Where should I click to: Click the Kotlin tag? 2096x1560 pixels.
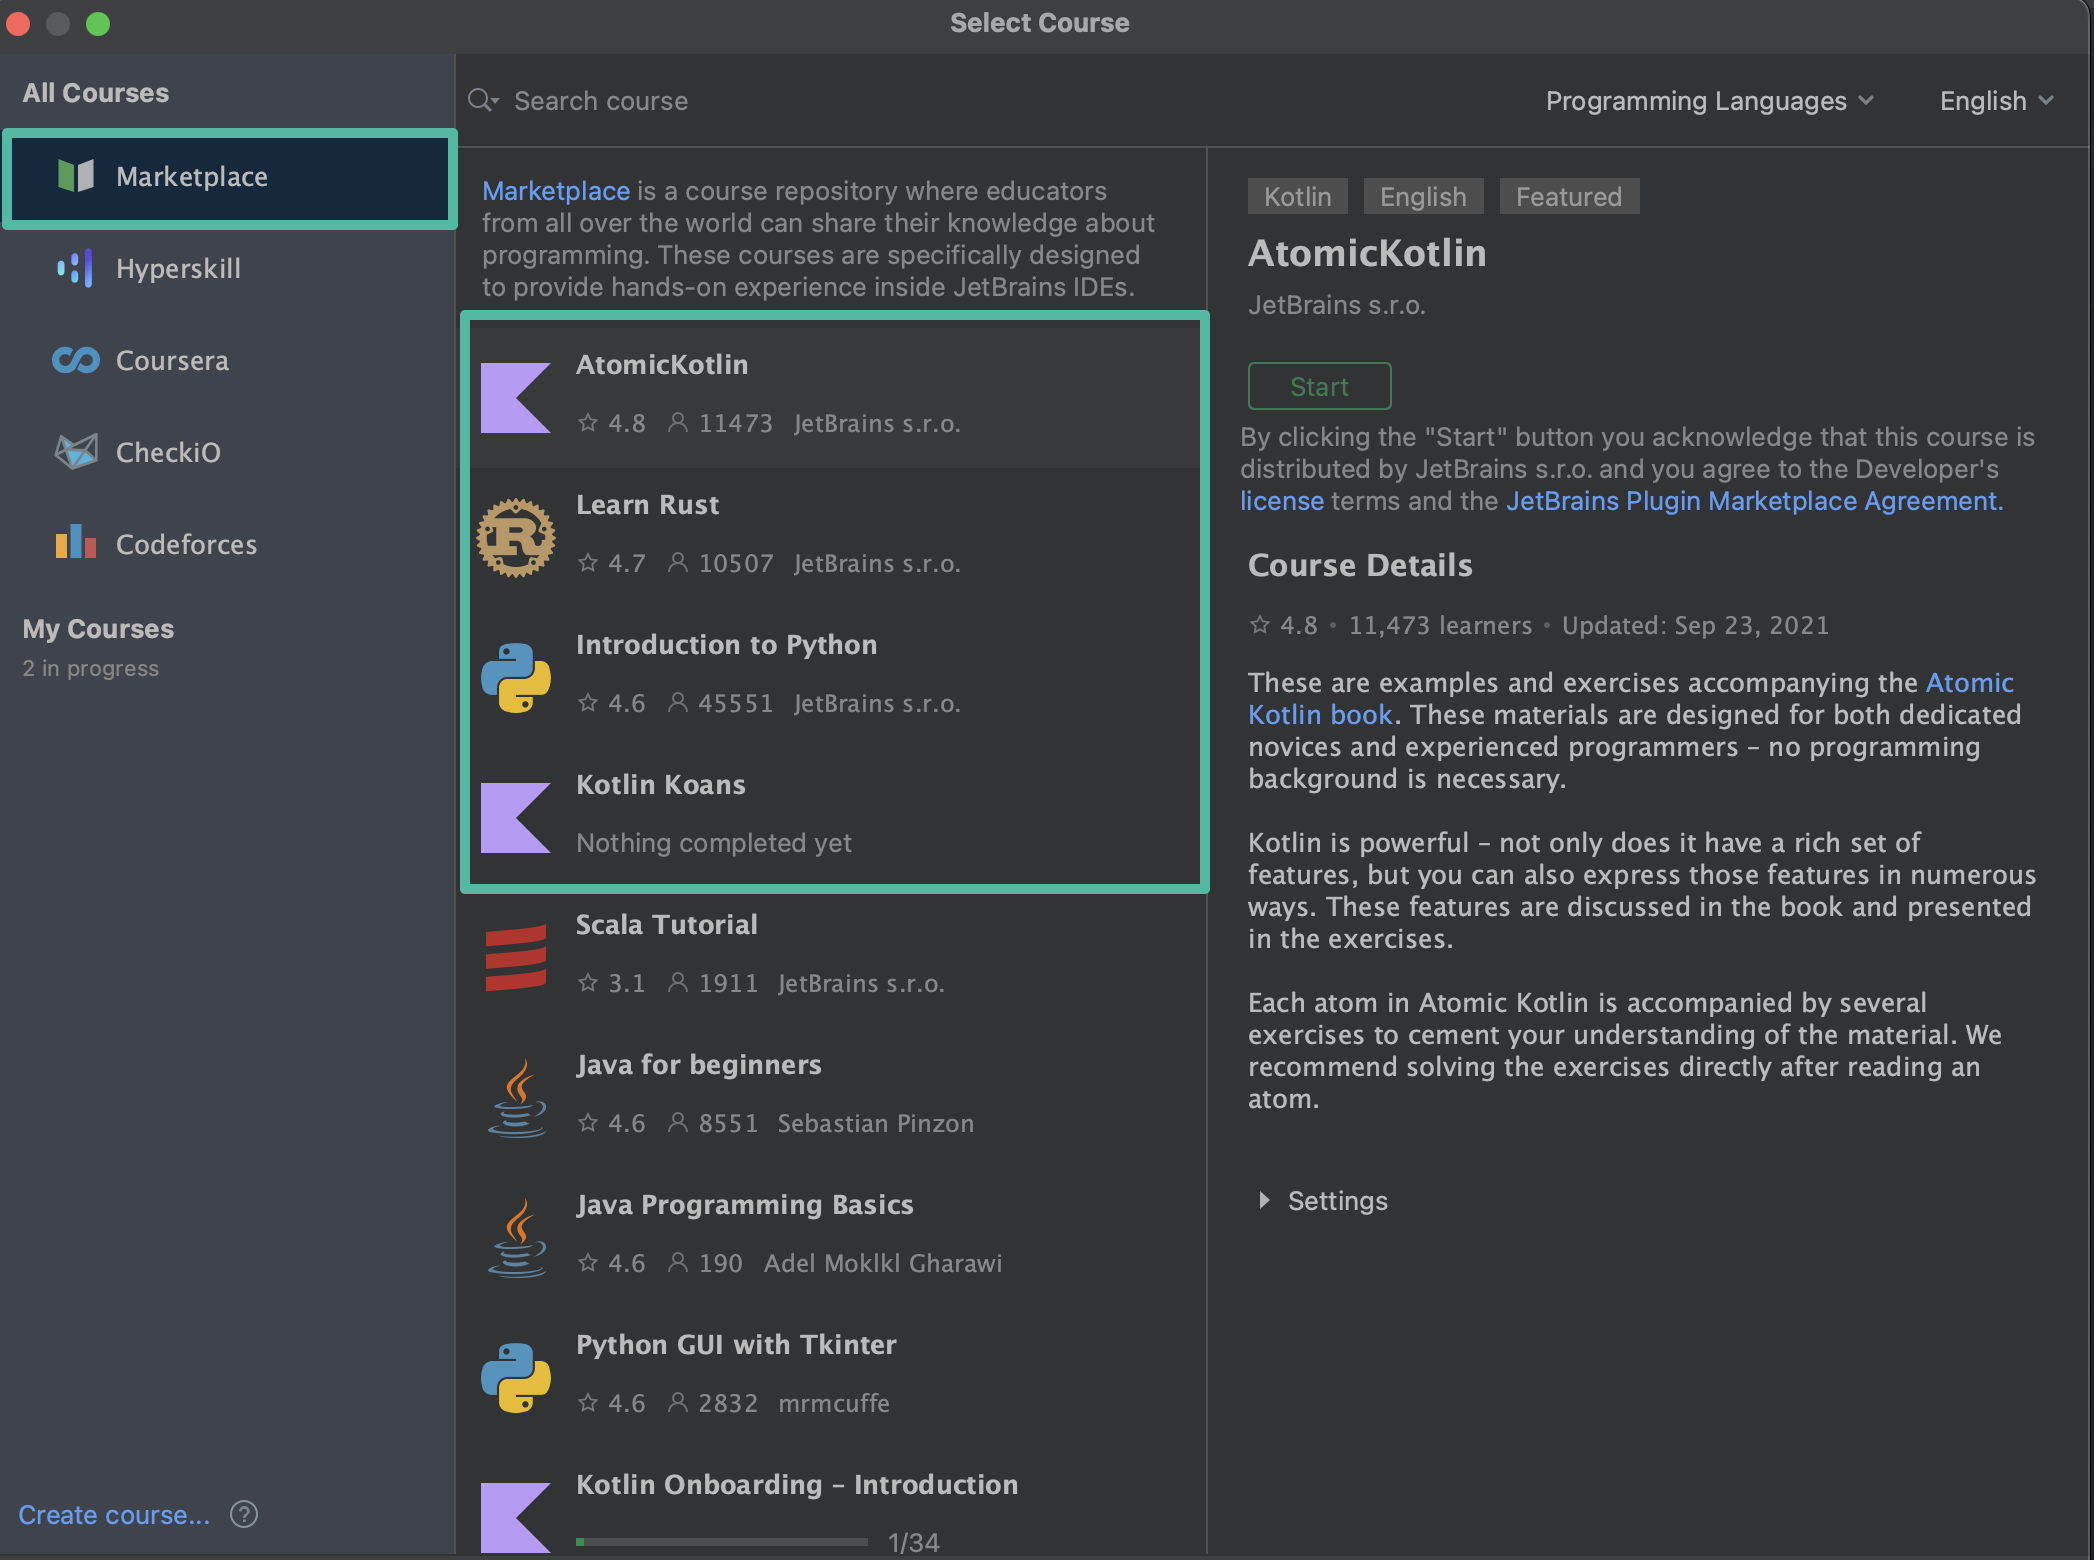pos(1297,196)
